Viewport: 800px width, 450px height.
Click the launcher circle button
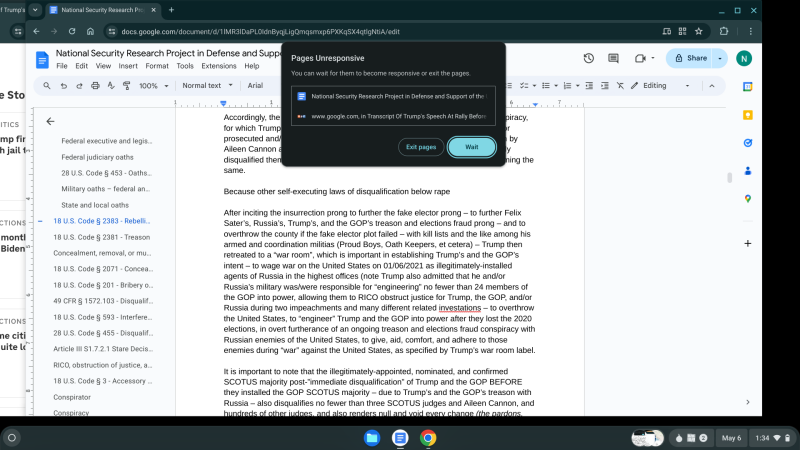point(12,438)
